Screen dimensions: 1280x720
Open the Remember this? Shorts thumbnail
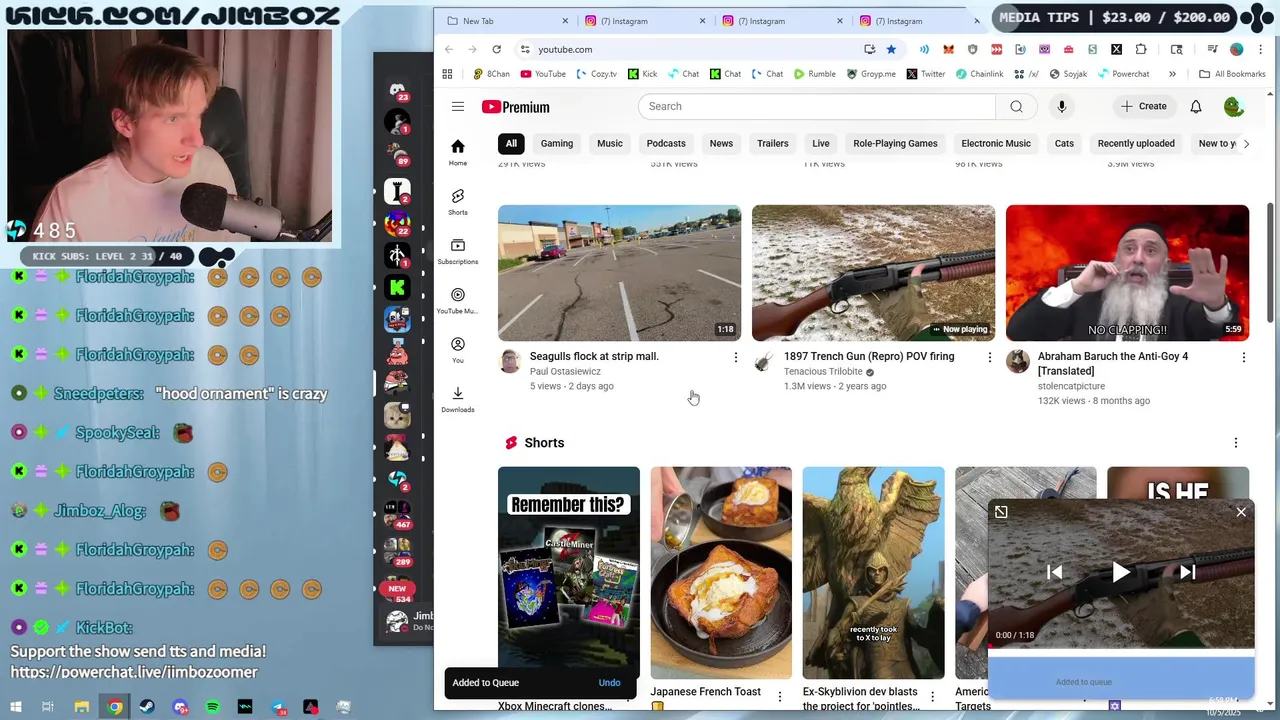(x=569, y=573)
